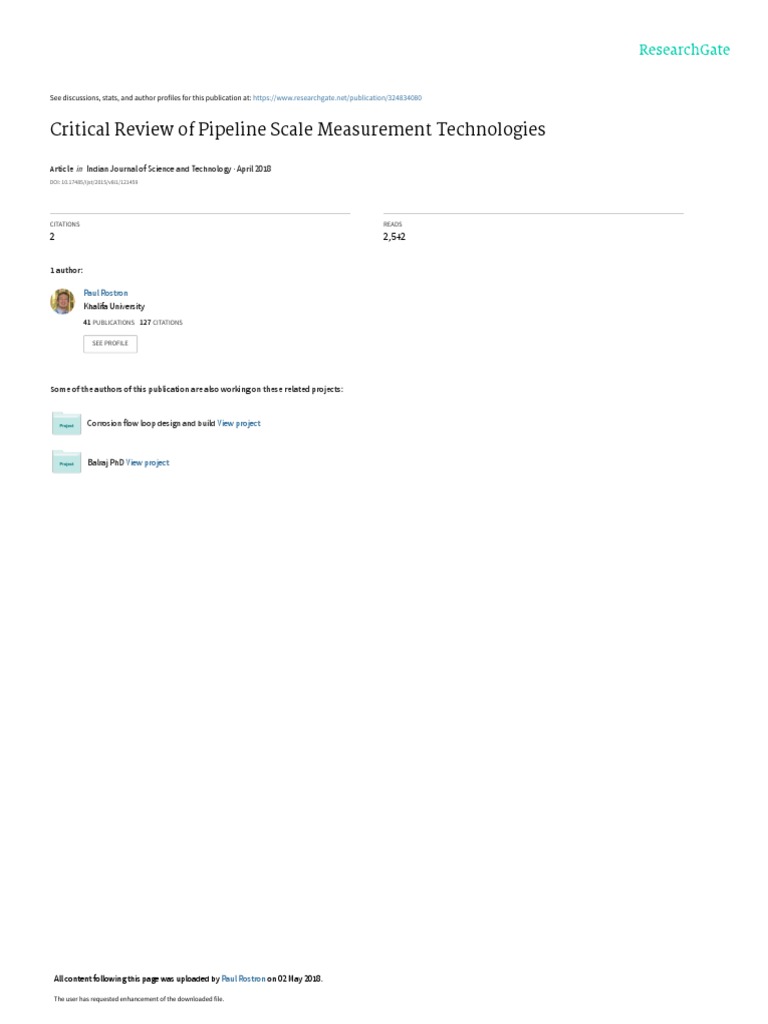
Task: Open the researchgate.net publication URL
Action: [x=337, y=98]
